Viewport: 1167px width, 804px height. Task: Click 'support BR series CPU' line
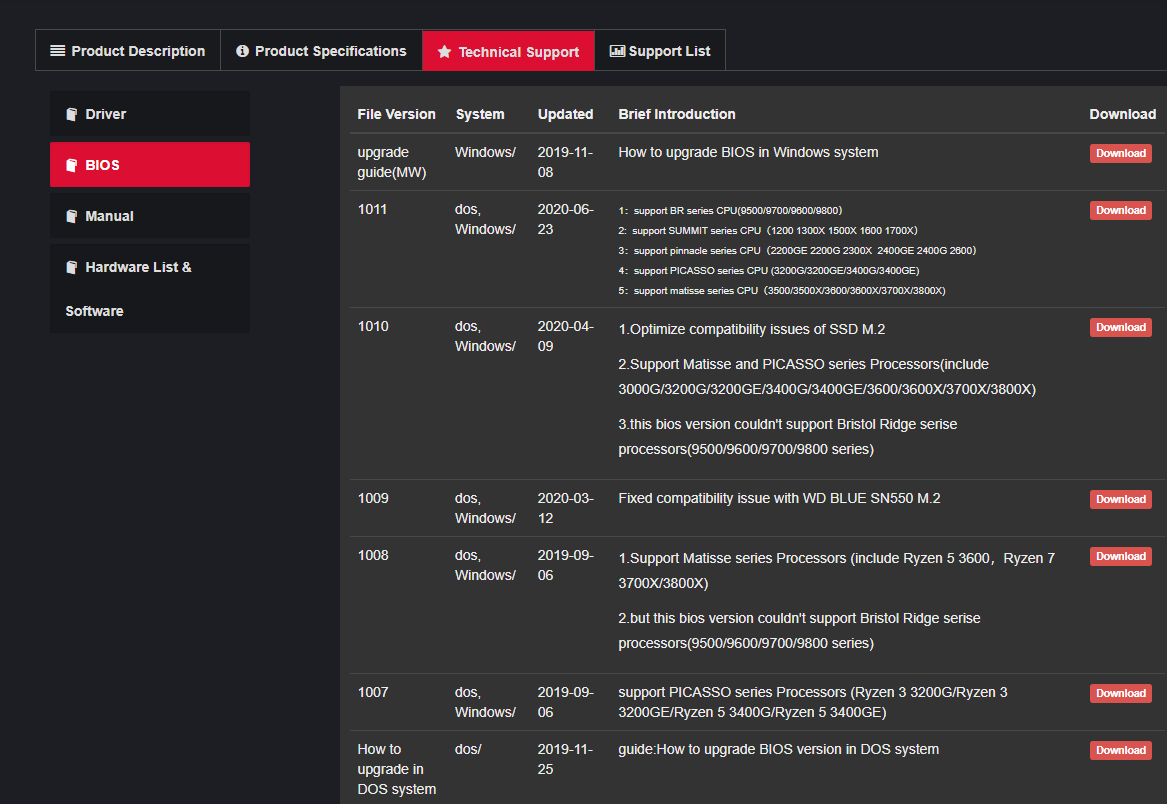pos(730,211)
